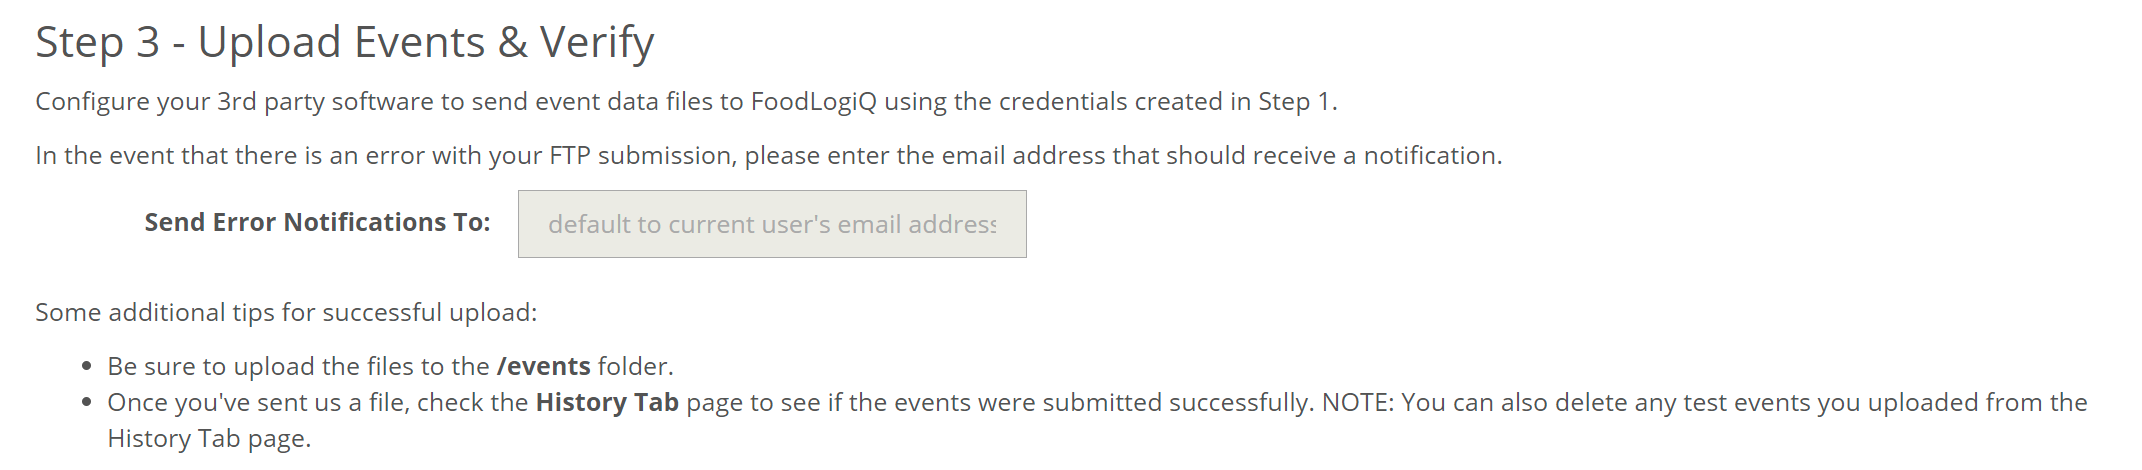Click the 'default to current user's email' placeholder
2142x470 pixels.
point(772,224)
